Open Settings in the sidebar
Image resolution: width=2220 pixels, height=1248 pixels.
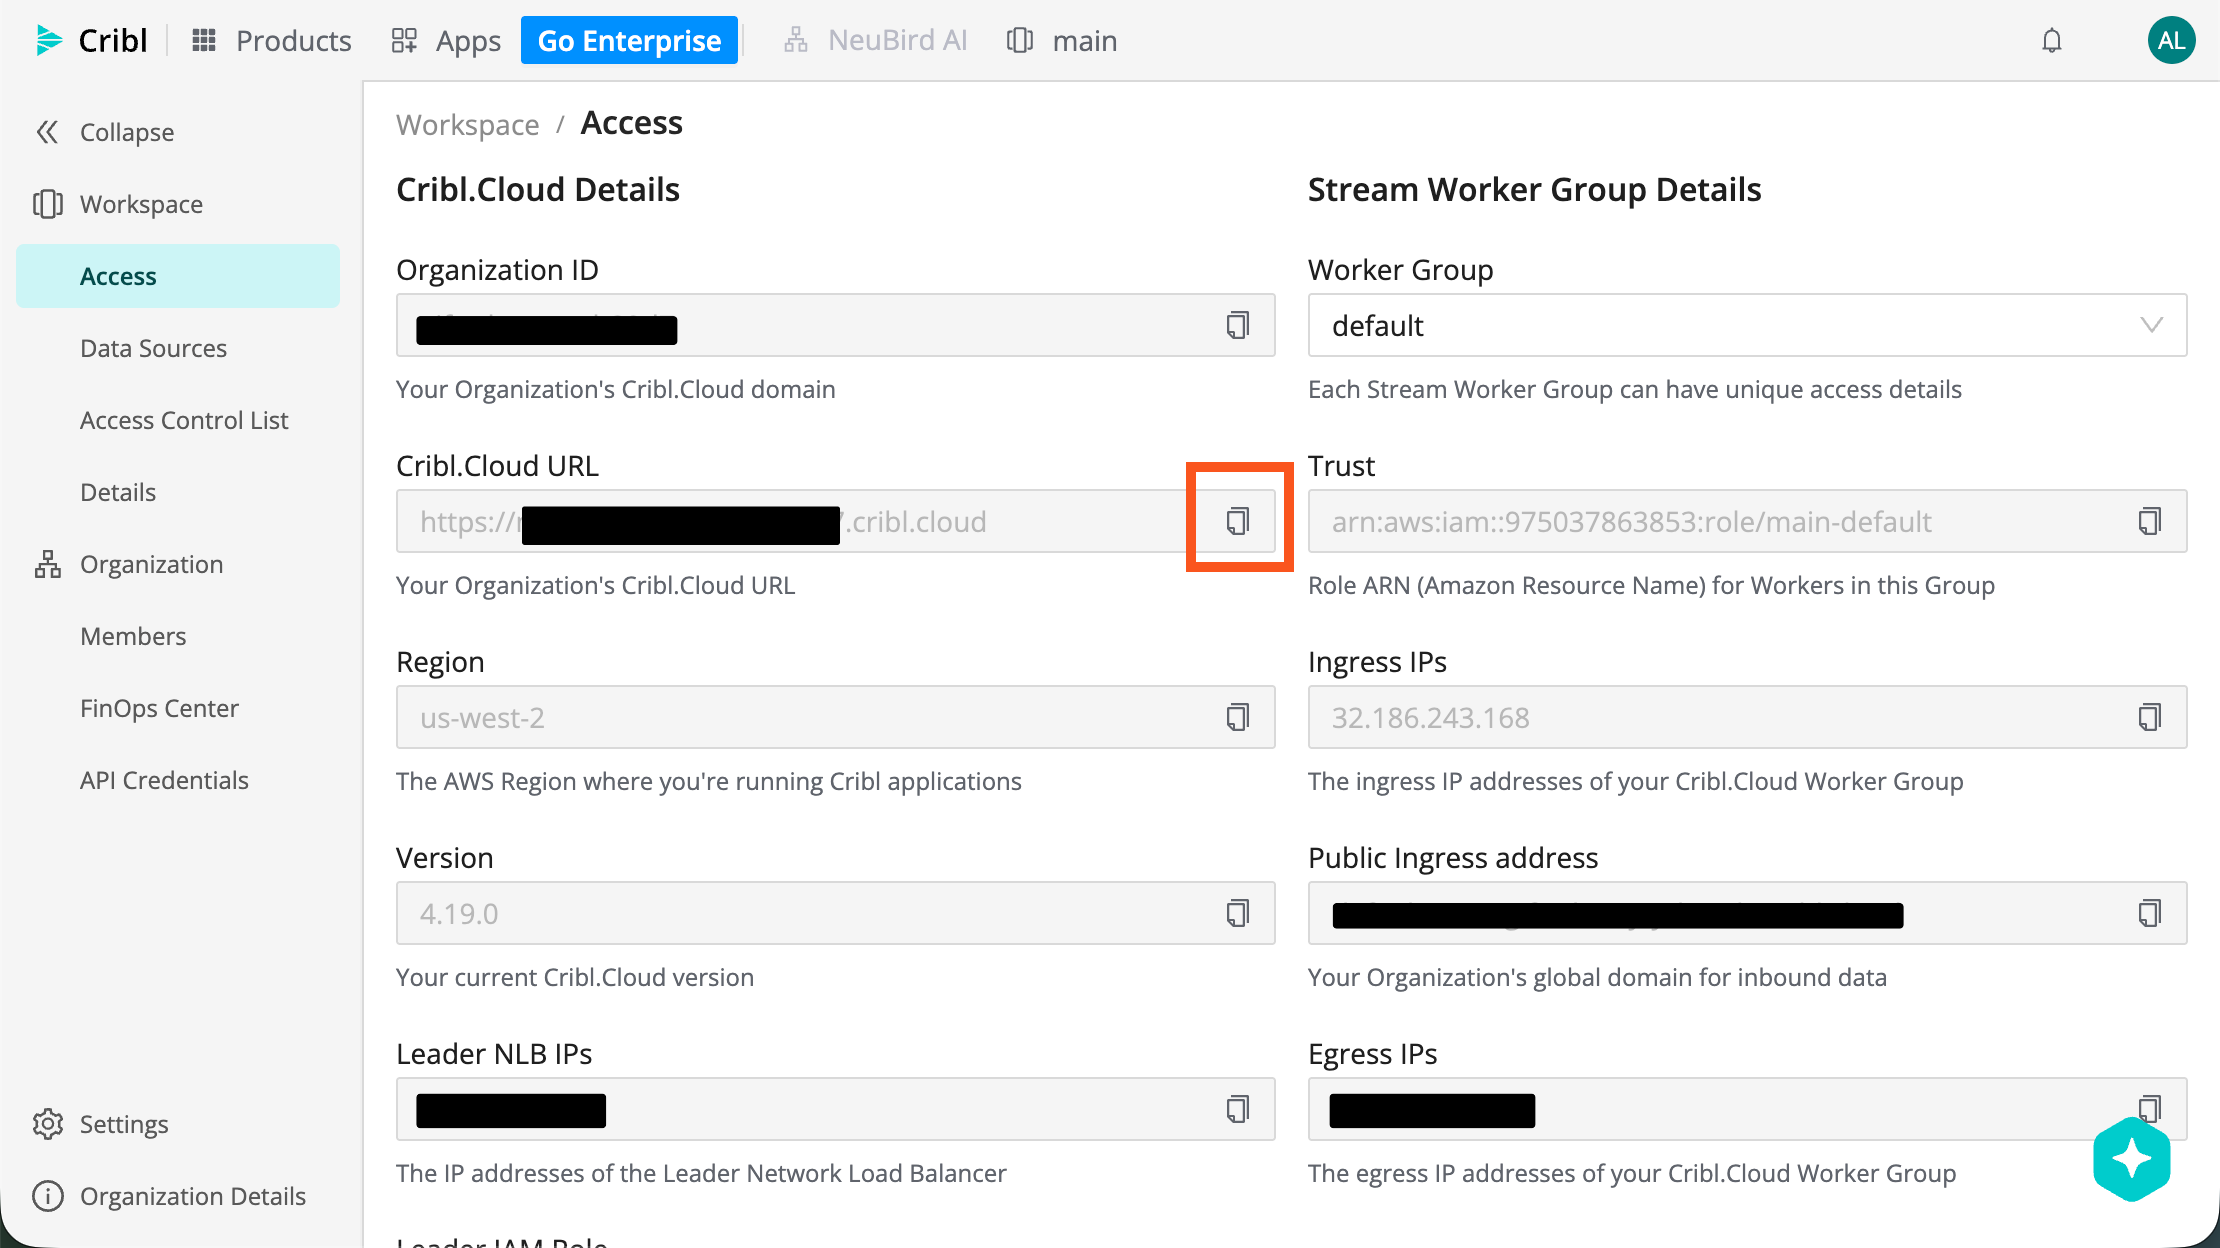[100, 1124]
